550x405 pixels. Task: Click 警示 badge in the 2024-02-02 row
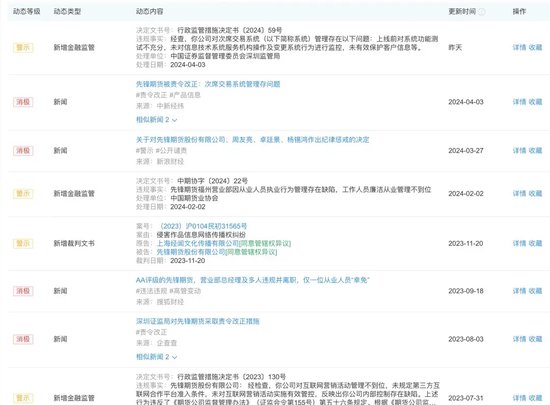point(23,194)
